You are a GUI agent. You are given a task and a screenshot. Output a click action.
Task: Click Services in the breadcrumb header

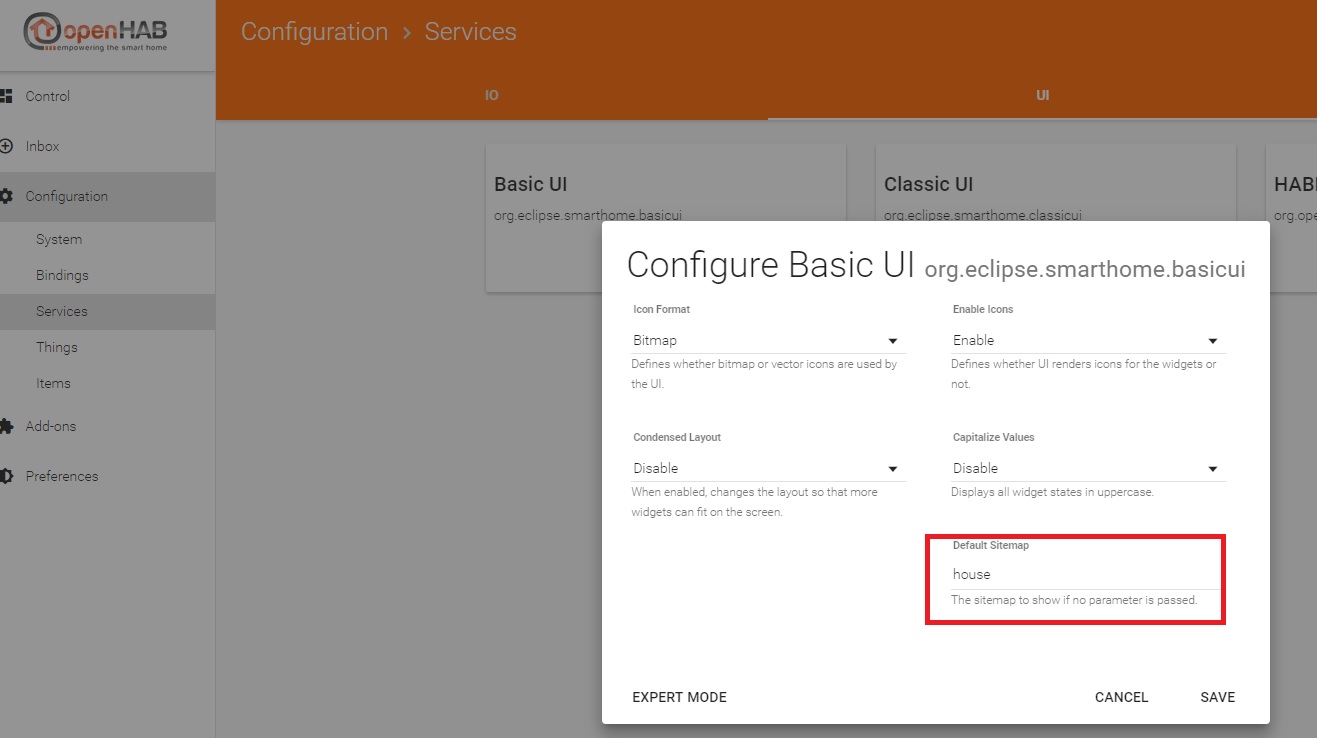click(470, 32)
